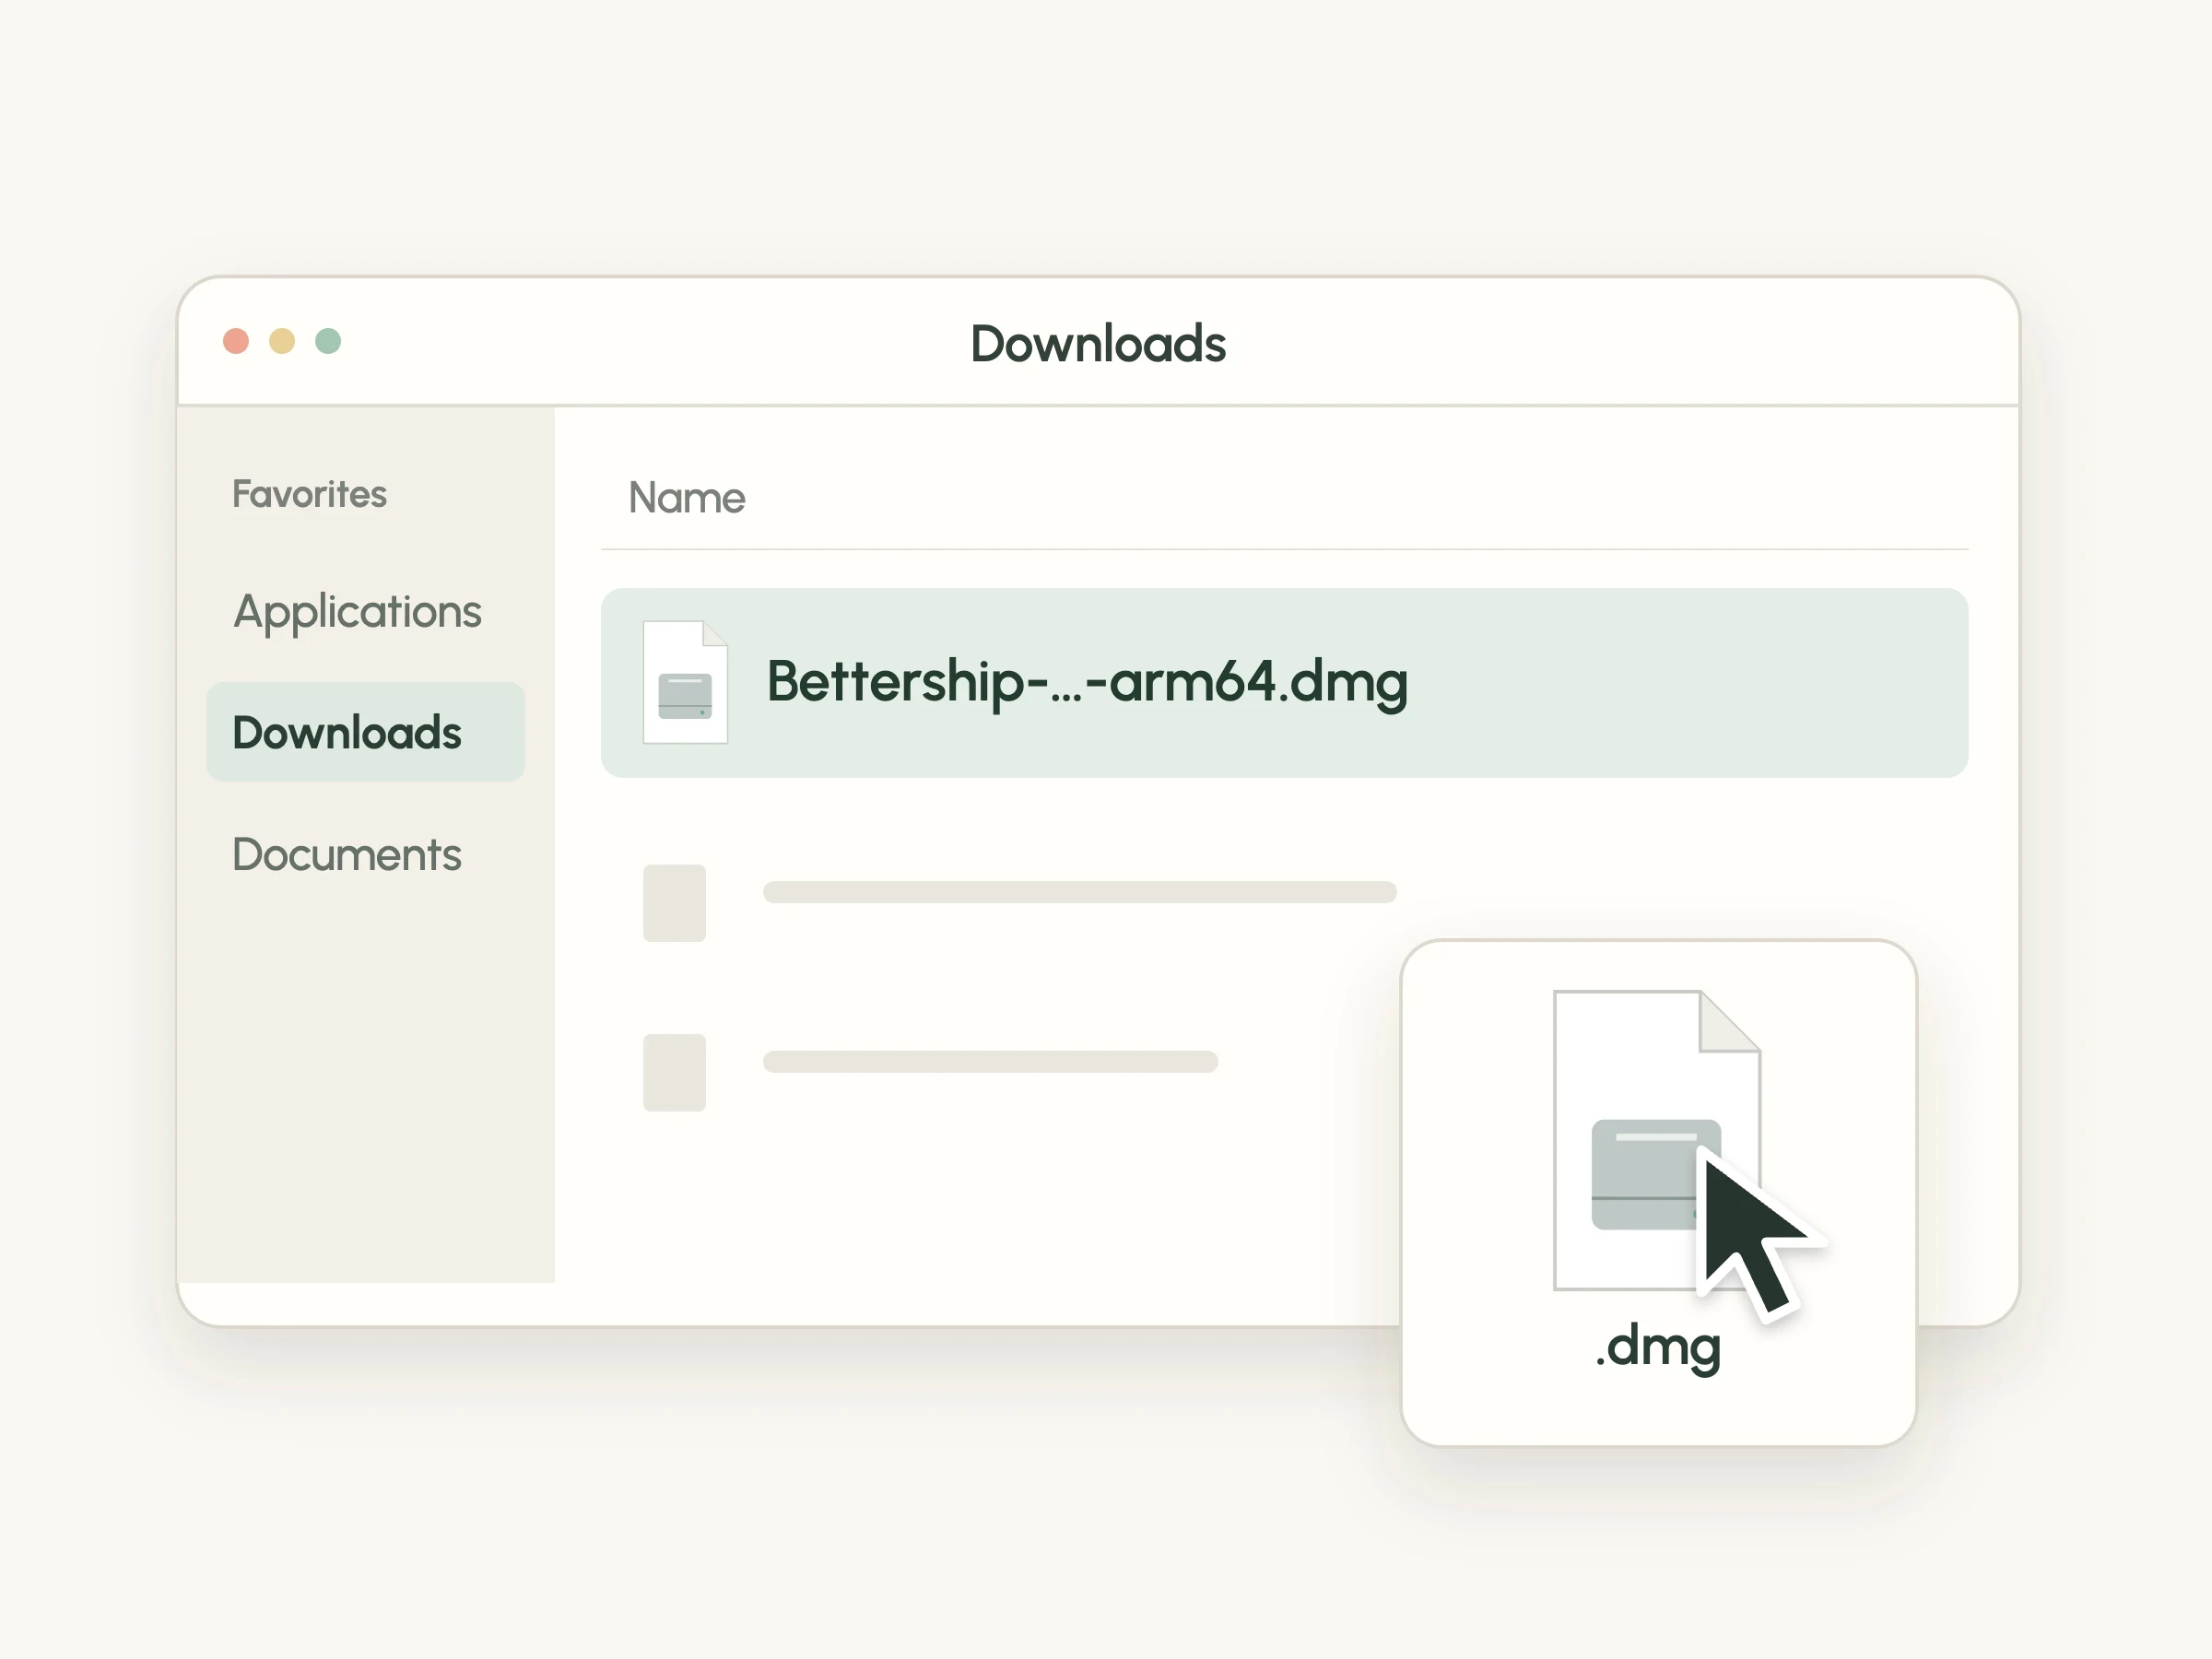Click the yellow minimize window dot
Viewport: 2212px width, 1659px height.
click(x=282, y=341)
